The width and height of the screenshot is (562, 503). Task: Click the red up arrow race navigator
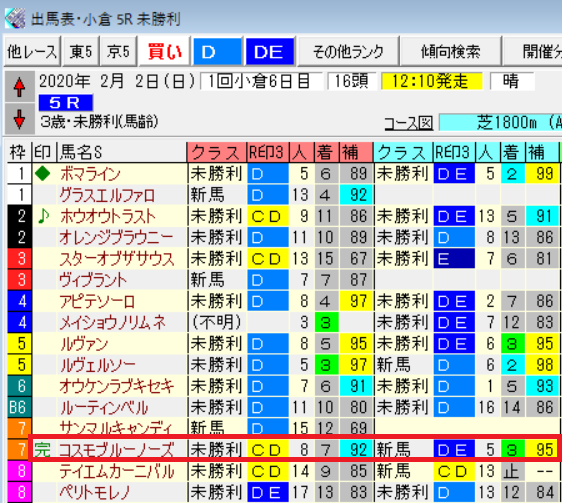(x=19, y=87)
